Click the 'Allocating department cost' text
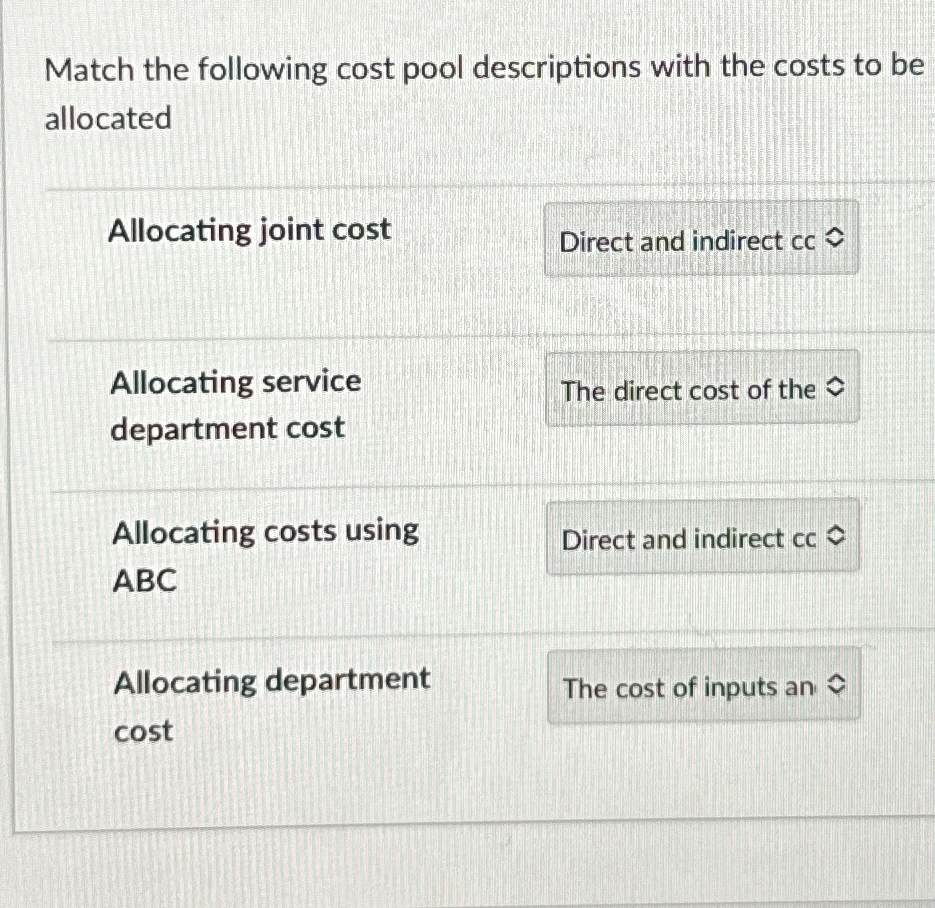The width and height of the screenshot is (935, 908). [271, 704]
